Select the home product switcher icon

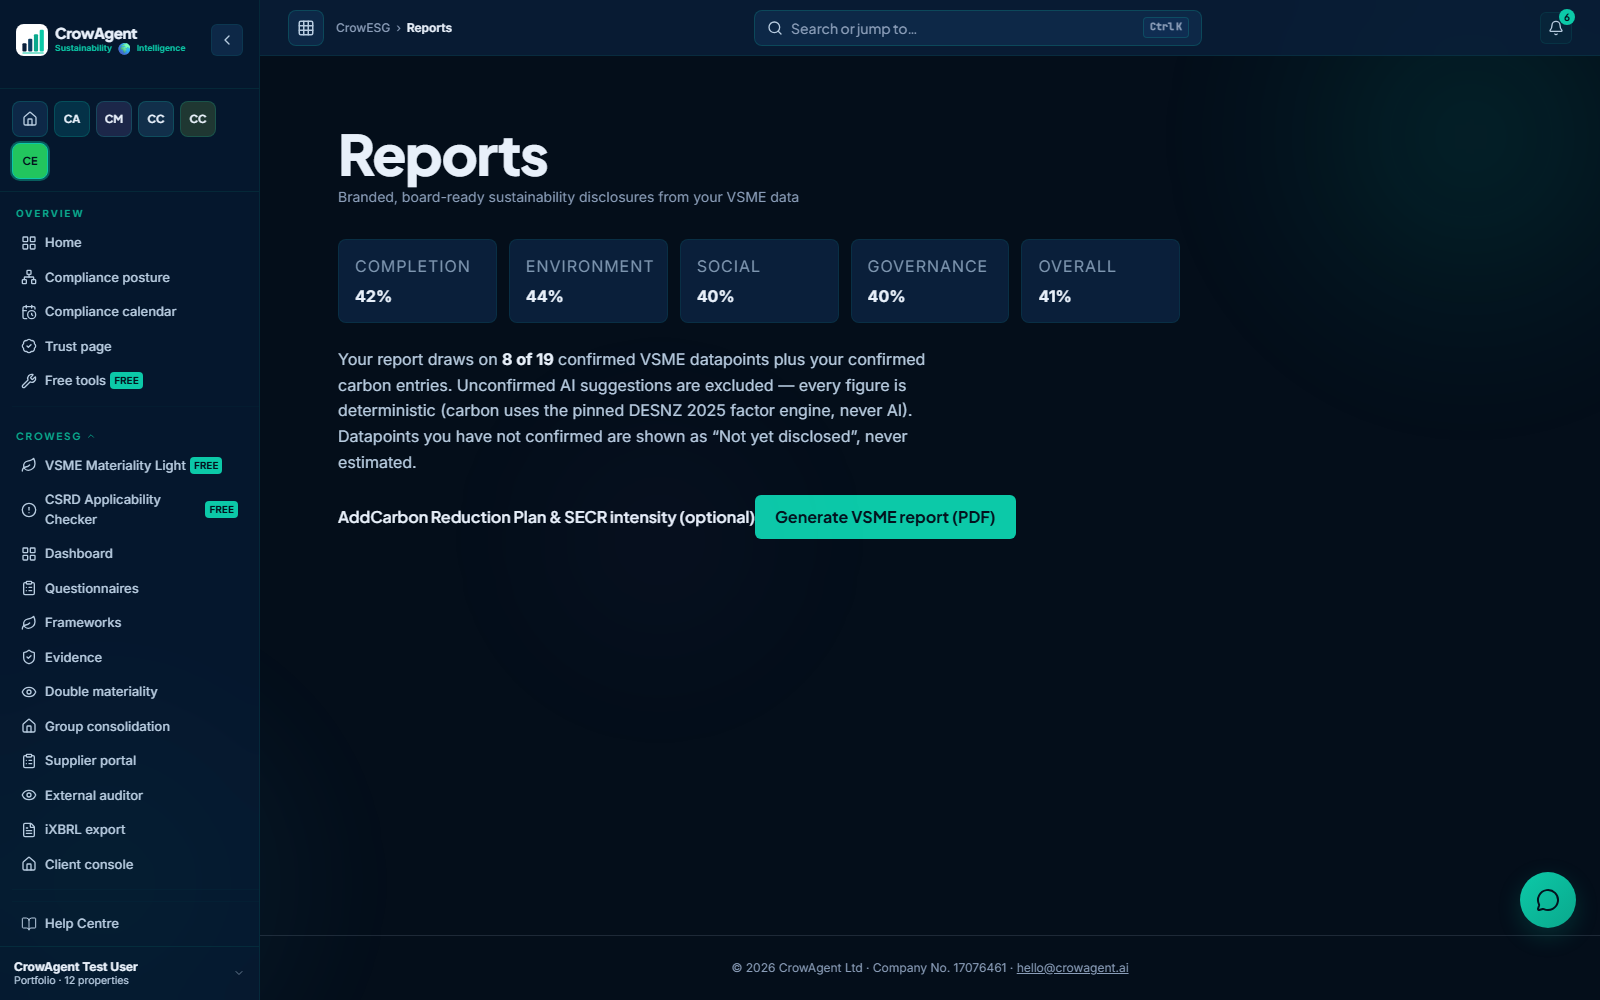pos(30,119)
